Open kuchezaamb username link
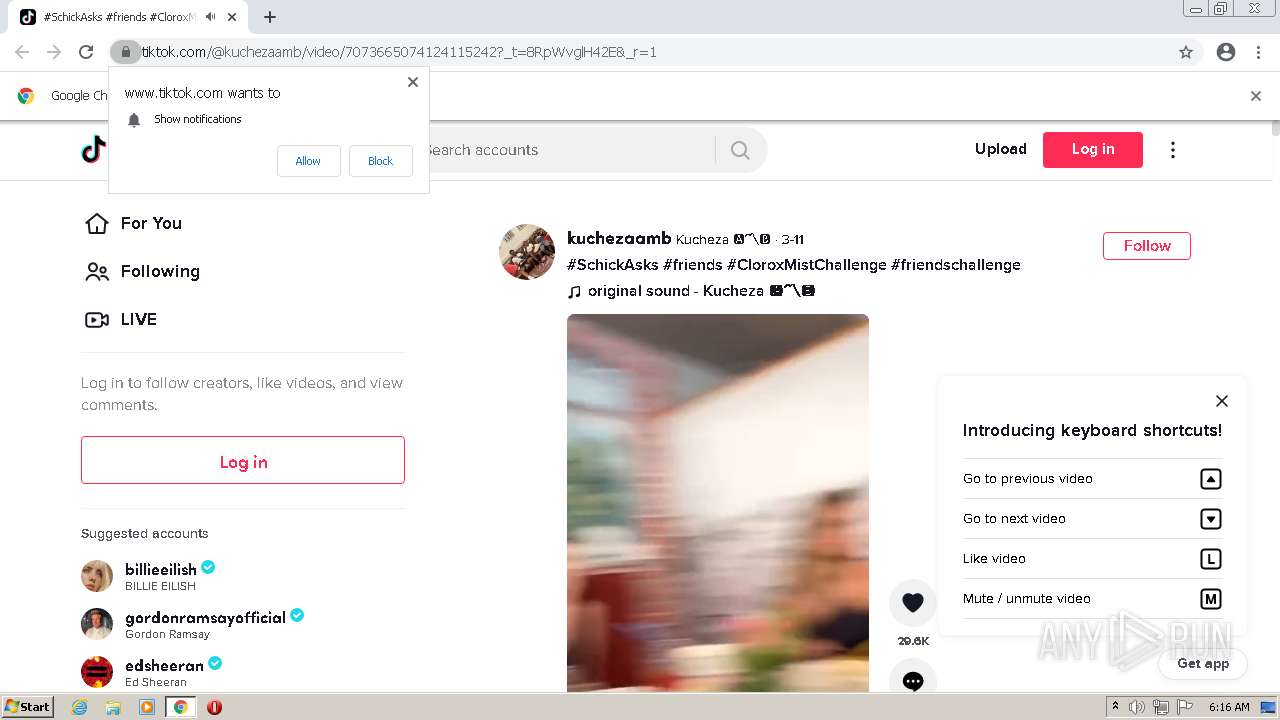The image size is (1280, 720). pos(619,238)
